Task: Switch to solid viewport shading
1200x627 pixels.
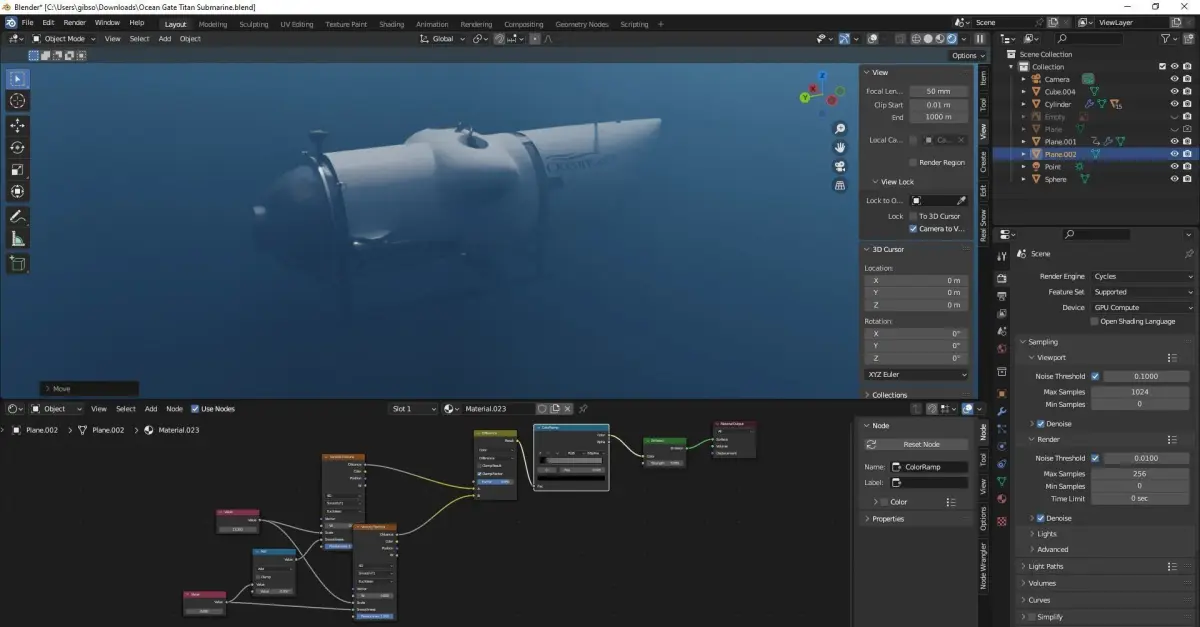Action: [x=927, y=39]
